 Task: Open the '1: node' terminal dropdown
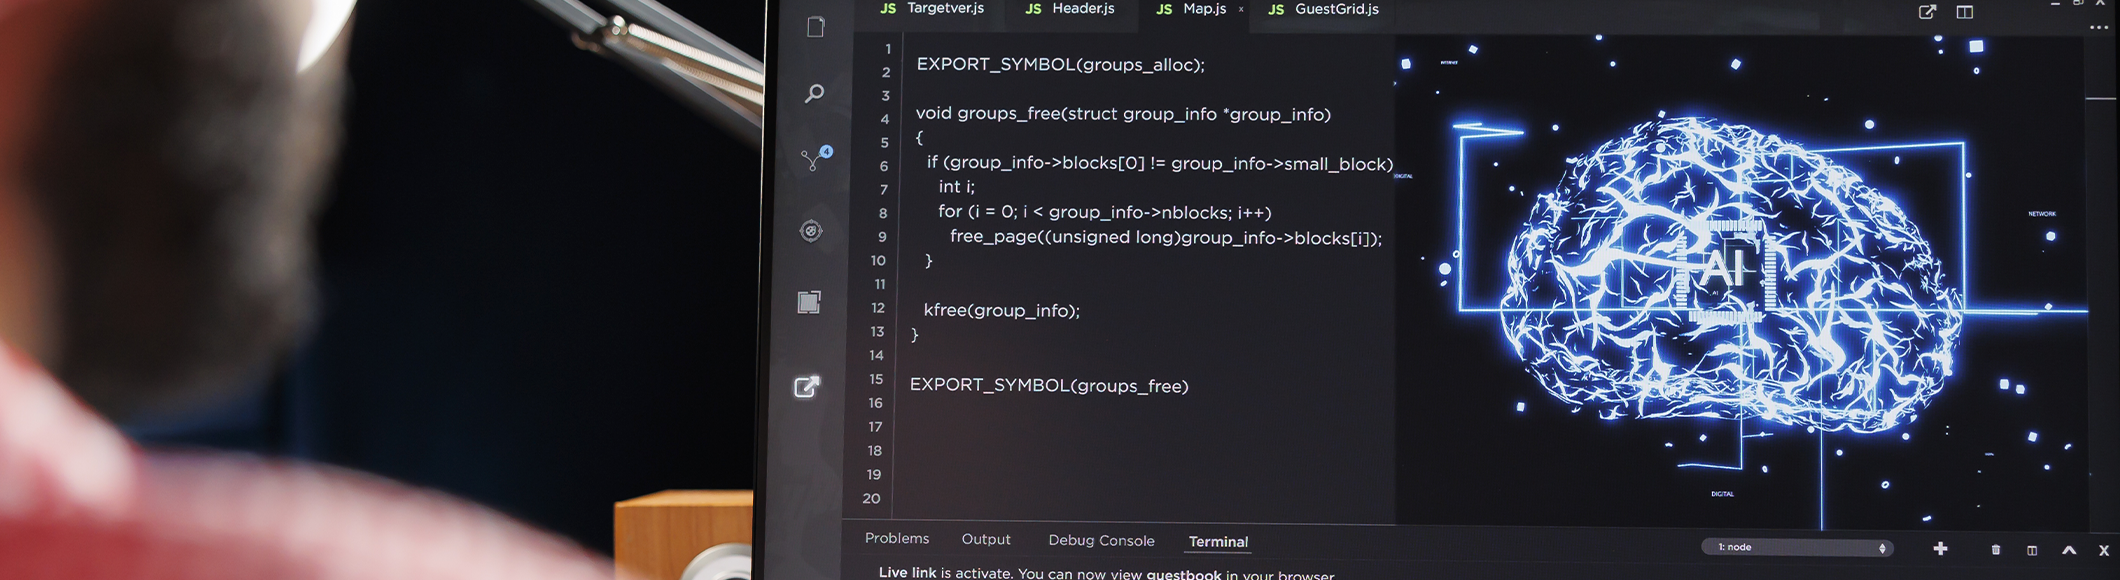1797,547
